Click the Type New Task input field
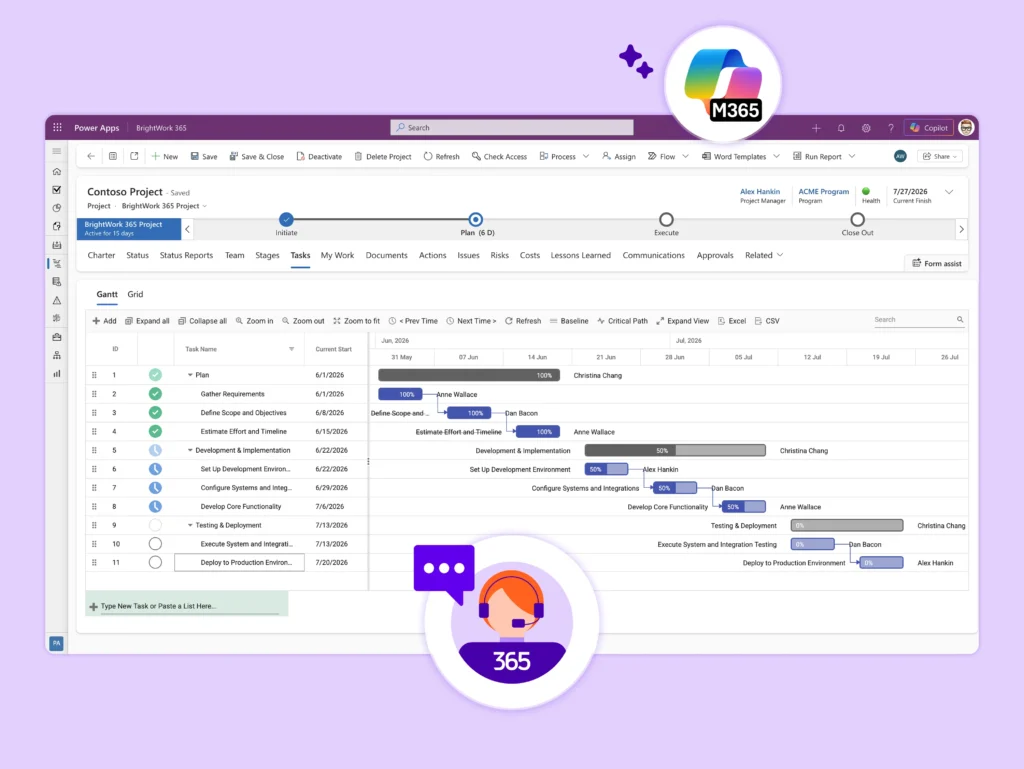Viewport: 1024px width, 769px height. click(x=187, y=606)
